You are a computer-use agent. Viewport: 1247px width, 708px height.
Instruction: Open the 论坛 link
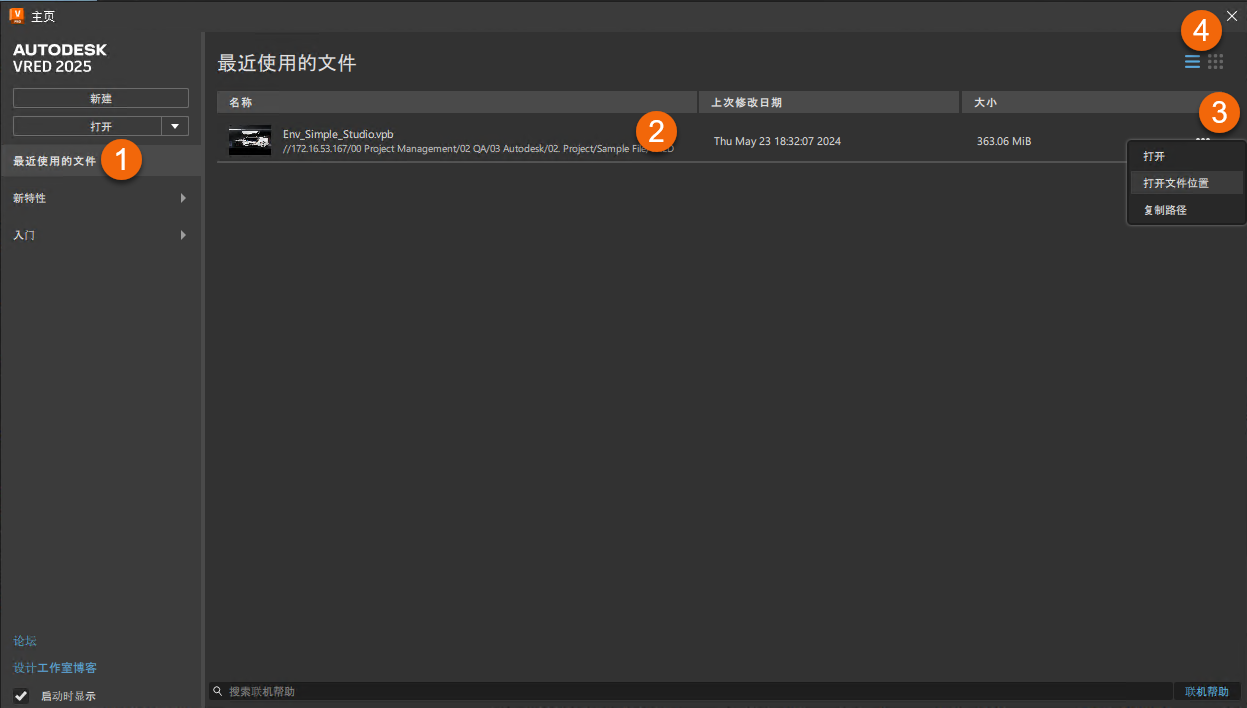[x=25, y=641]
